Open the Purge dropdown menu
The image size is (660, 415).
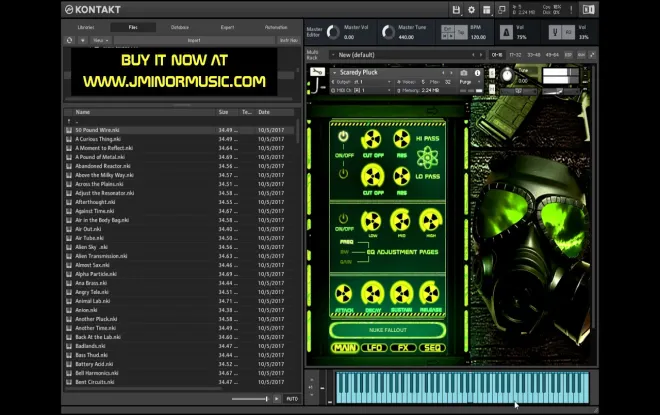(x=468, y=82)
